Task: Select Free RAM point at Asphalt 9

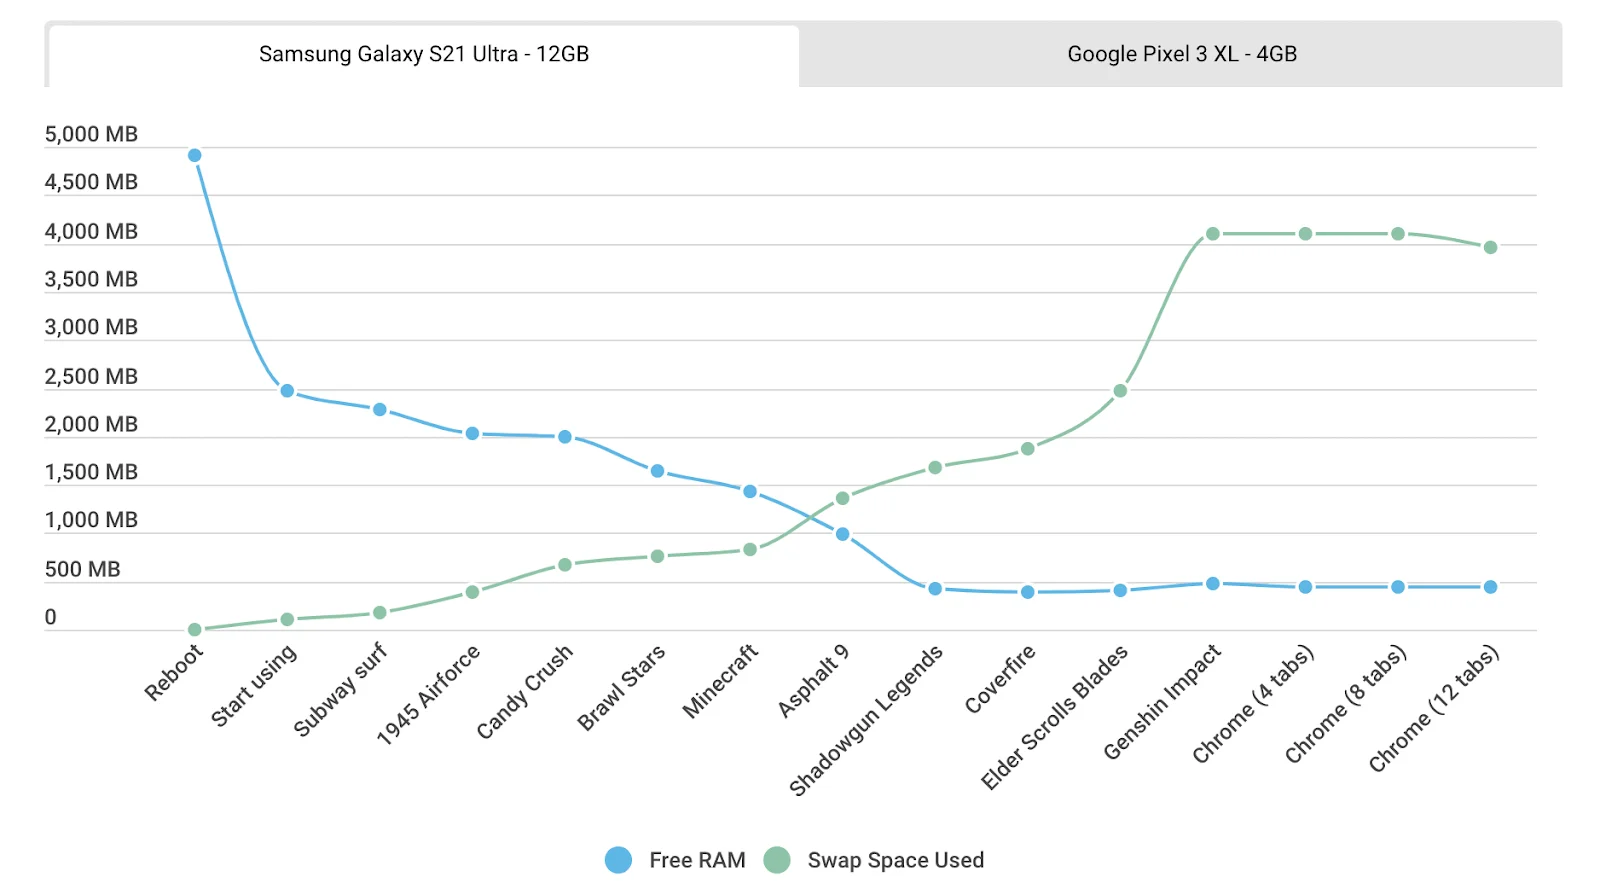Action: 843,534
